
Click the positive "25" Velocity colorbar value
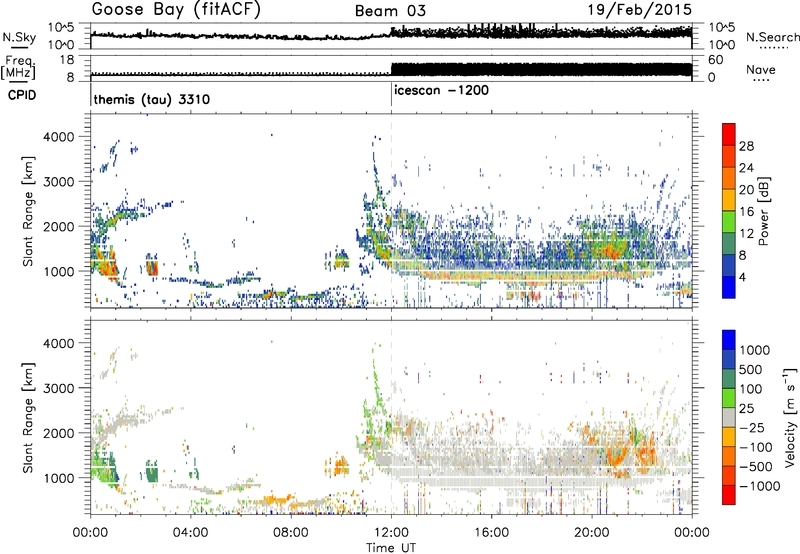[747, 408]
